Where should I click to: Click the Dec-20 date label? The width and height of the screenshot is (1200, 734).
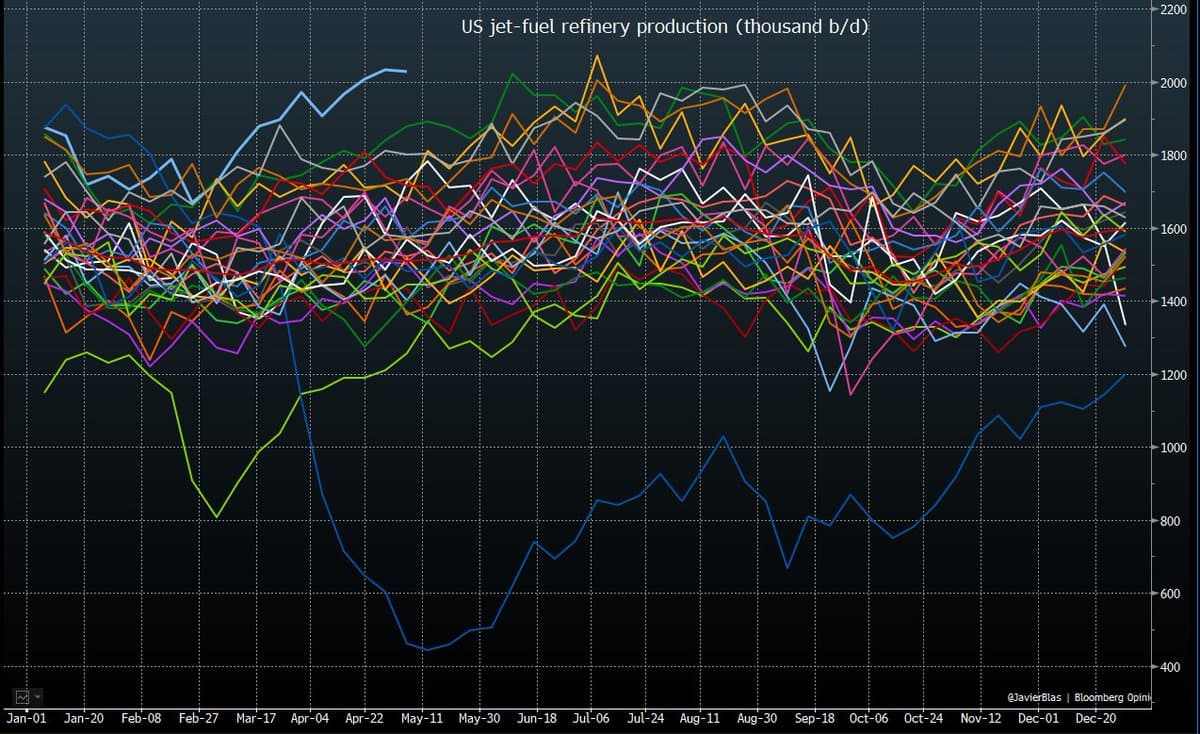pos(1096,718)
